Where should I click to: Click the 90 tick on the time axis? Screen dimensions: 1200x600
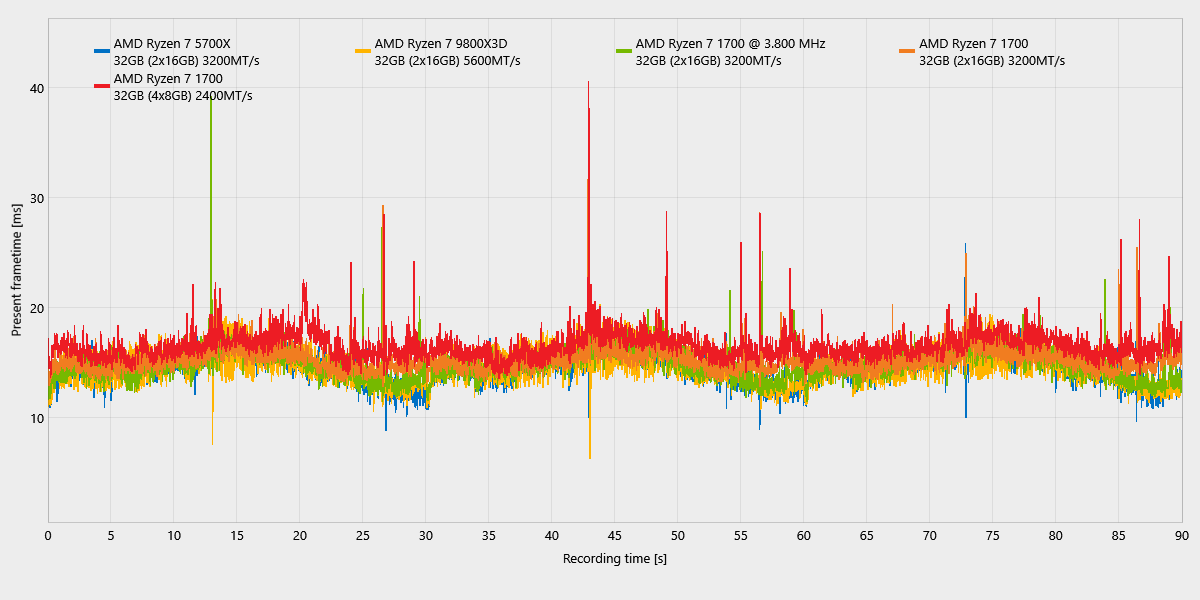coord(1182,535)
